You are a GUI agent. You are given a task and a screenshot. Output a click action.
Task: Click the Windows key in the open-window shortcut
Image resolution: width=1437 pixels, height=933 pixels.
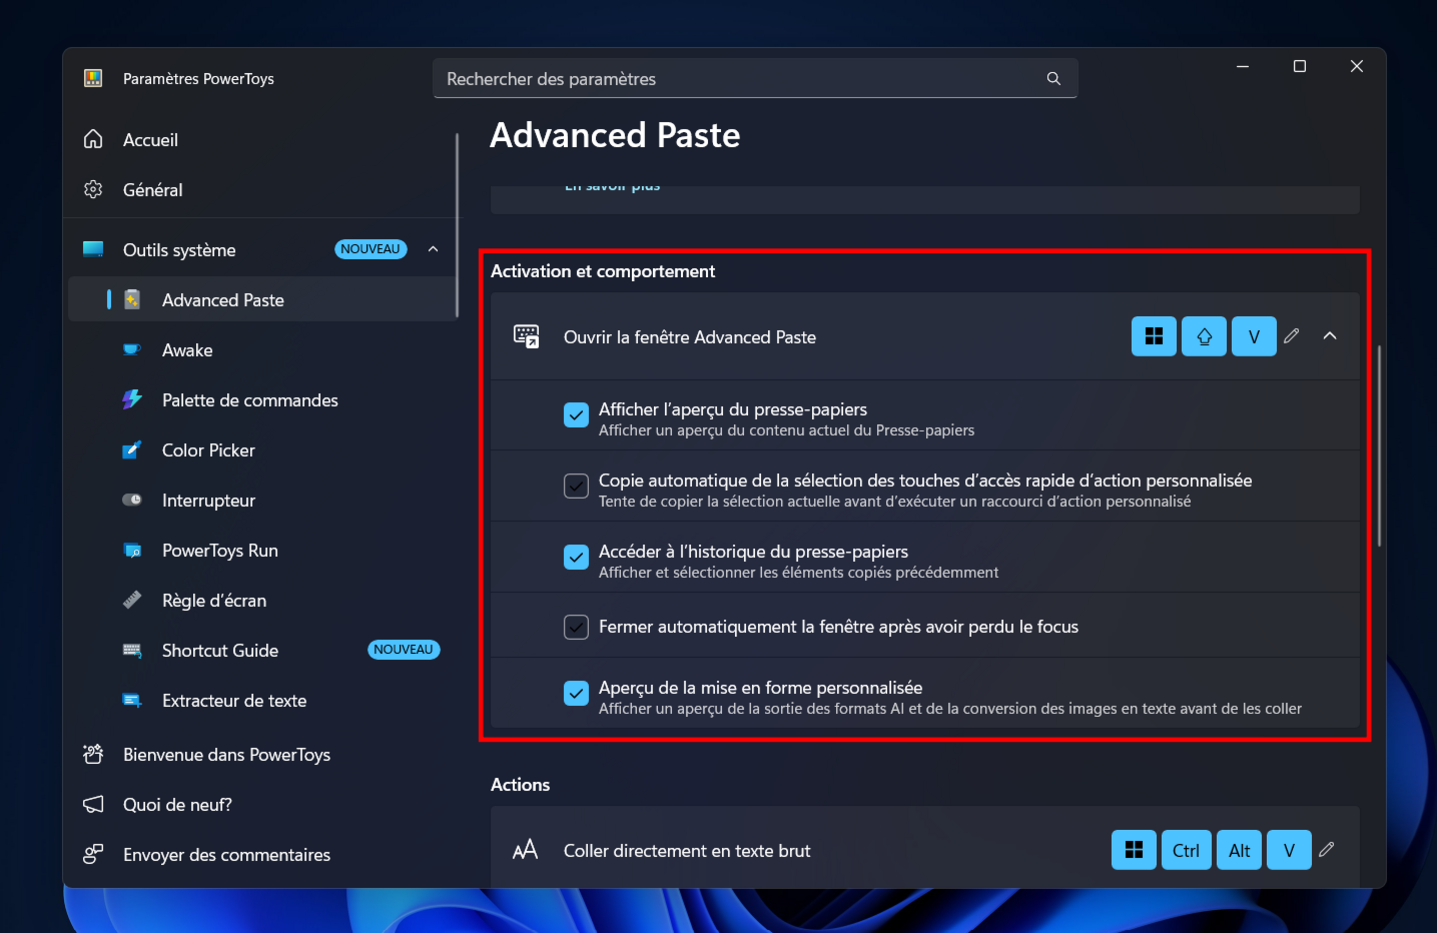tap(1154, 336)
